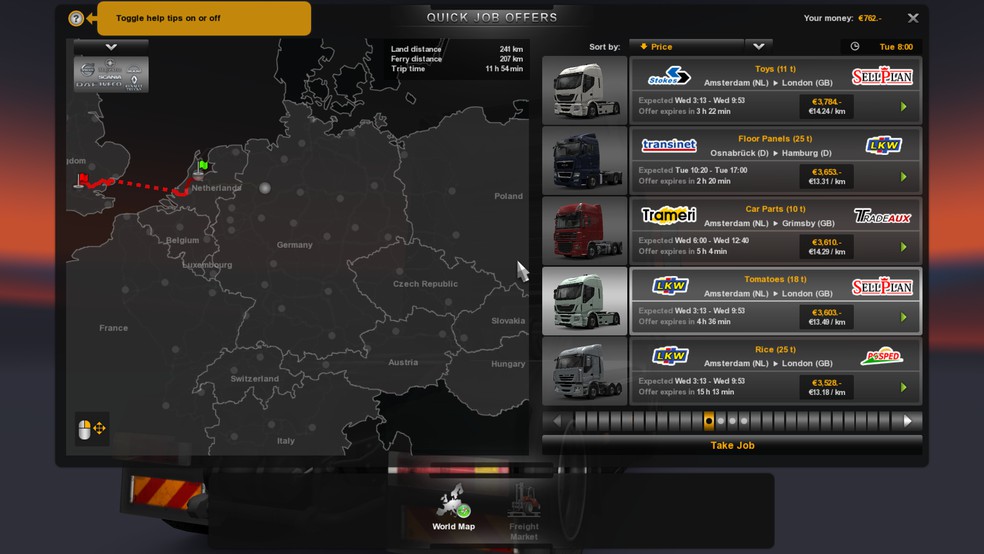Click the €3,653 price of Floor Panels offer
The width and height of the screenshot is (984, 554).
(826, 172)
